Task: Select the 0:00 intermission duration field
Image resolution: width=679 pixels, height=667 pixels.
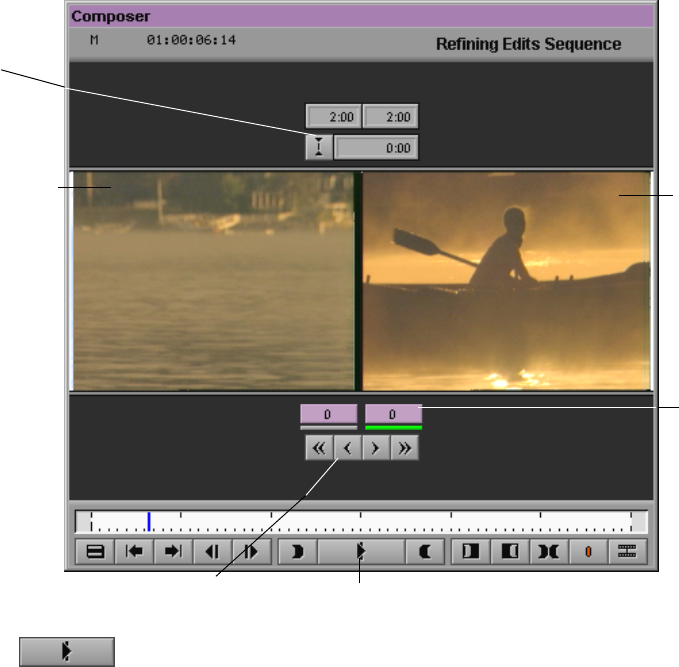Action: pos(376,148)
